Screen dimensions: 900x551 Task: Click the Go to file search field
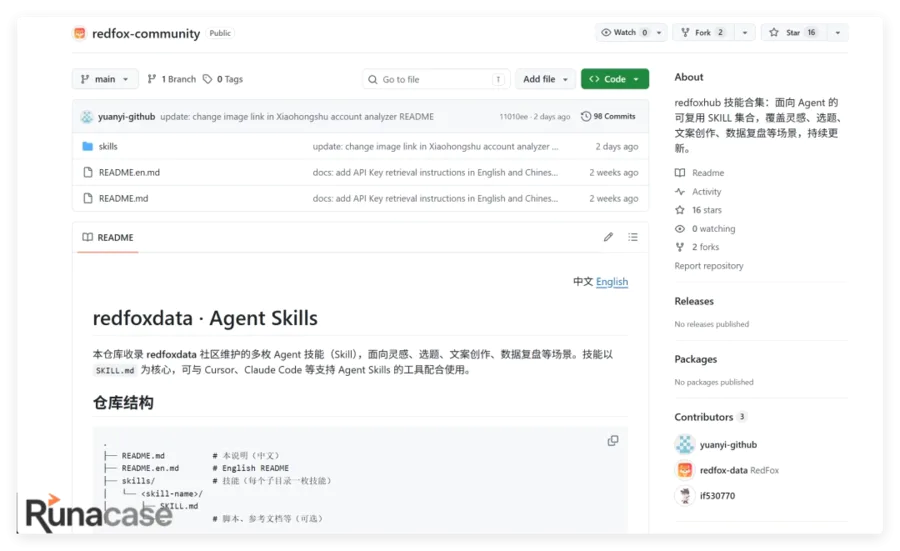436,79
